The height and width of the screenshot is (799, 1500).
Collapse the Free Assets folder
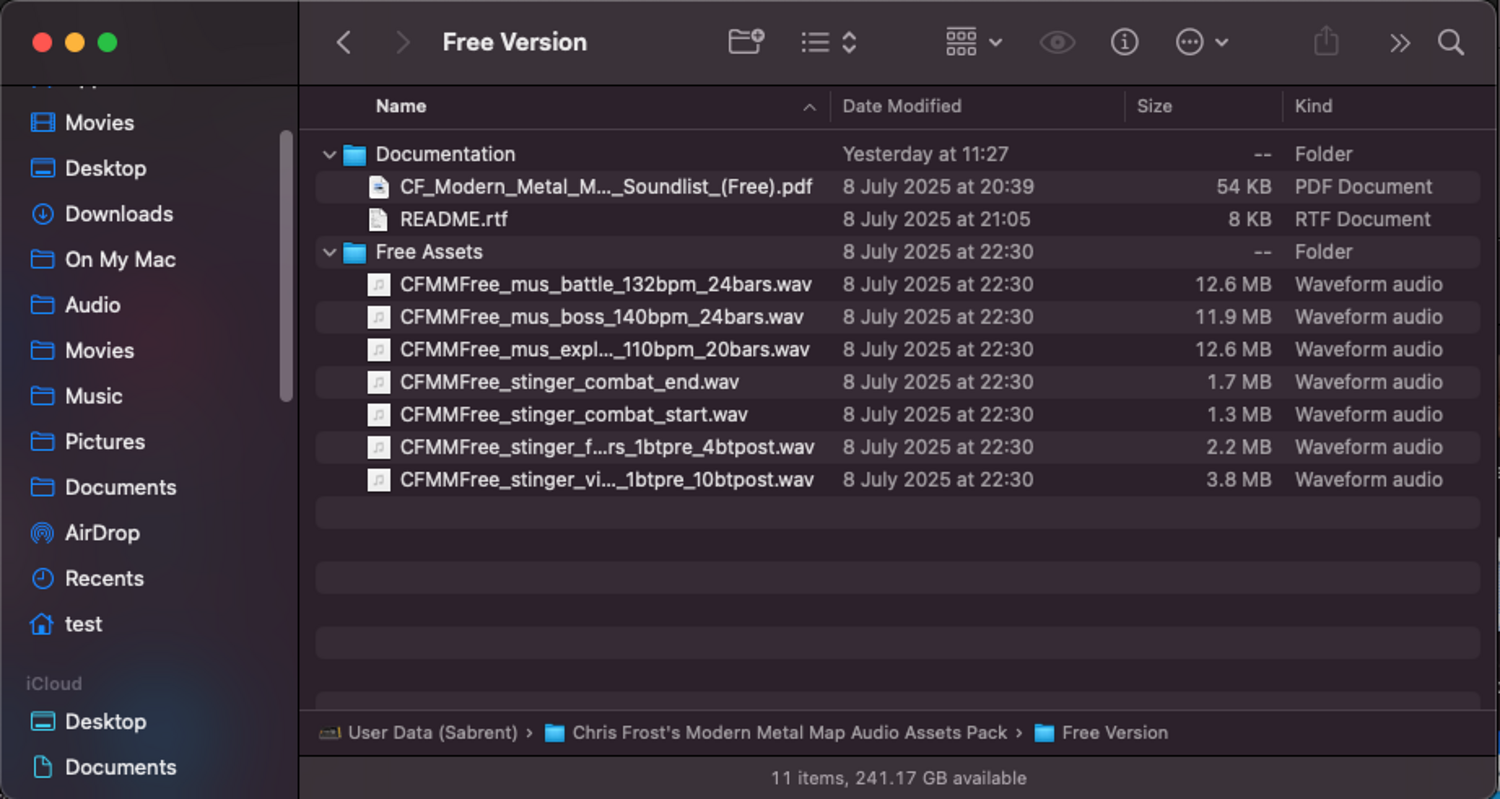329,252
